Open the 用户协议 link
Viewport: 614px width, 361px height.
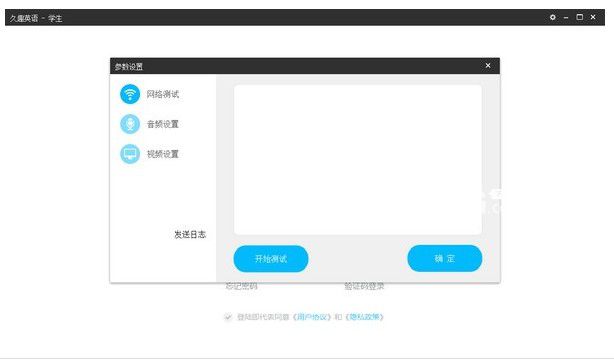312,317
